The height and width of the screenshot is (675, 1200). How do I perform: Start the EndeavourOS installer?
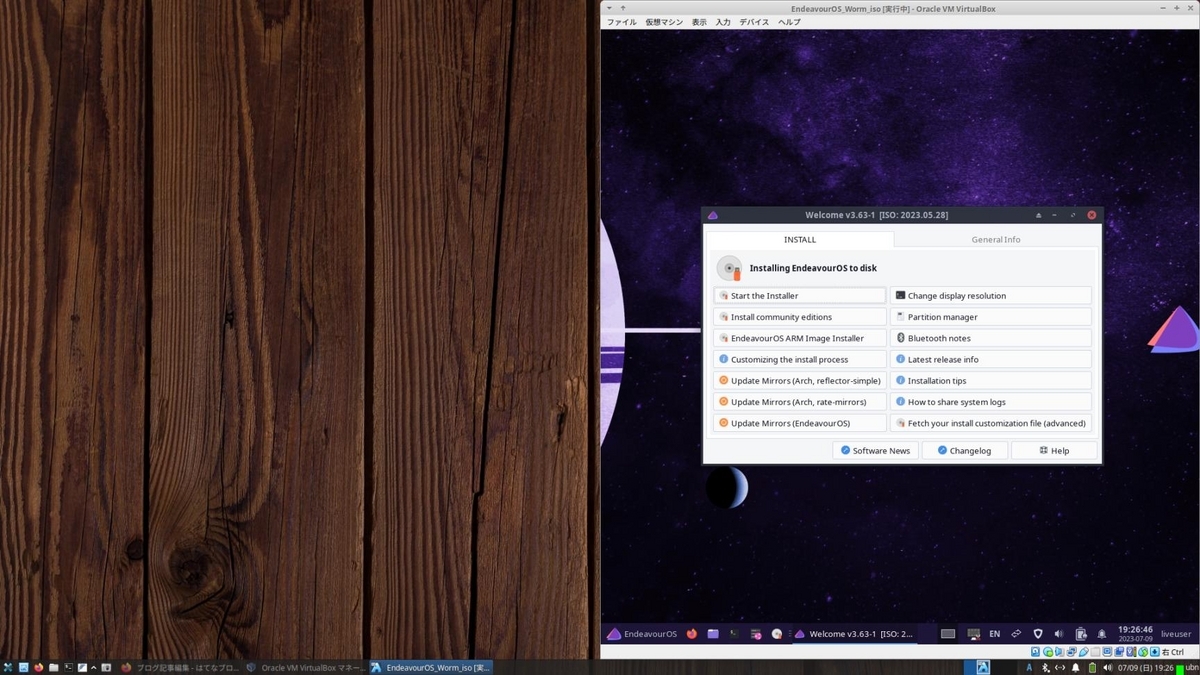(800, 296)
